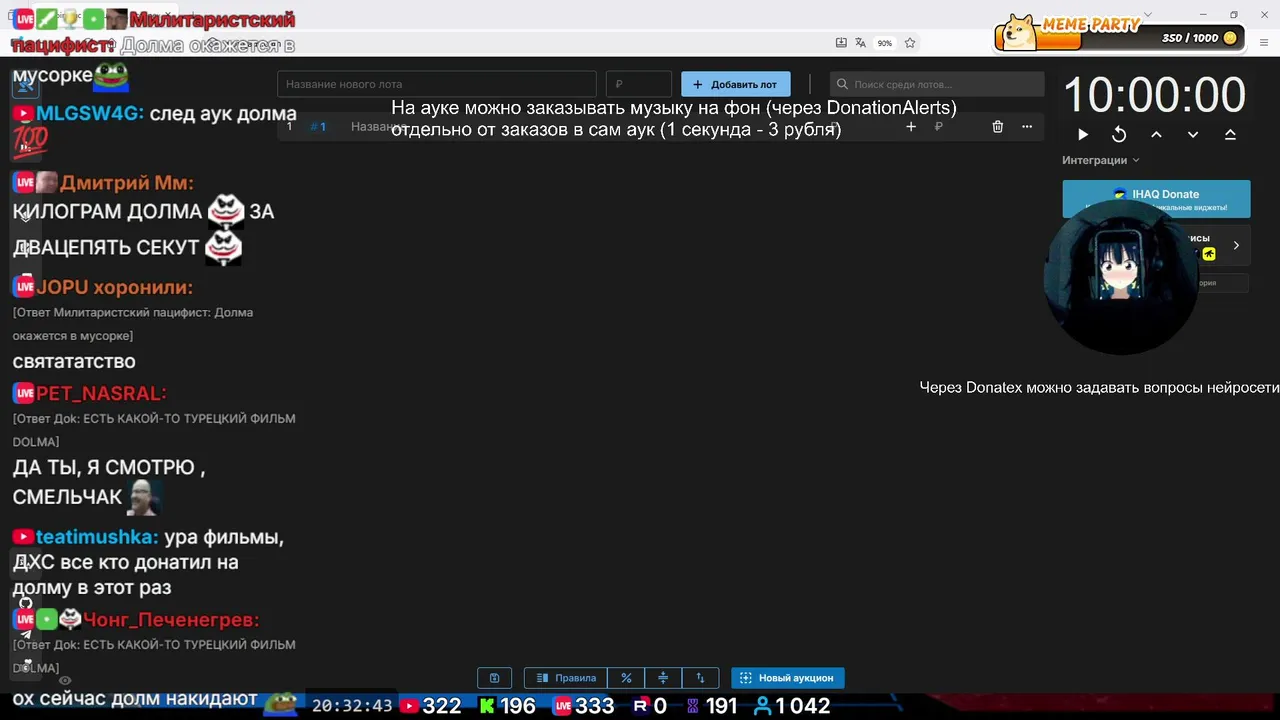Click the compact rows icon in bottom toolbar

663,678
